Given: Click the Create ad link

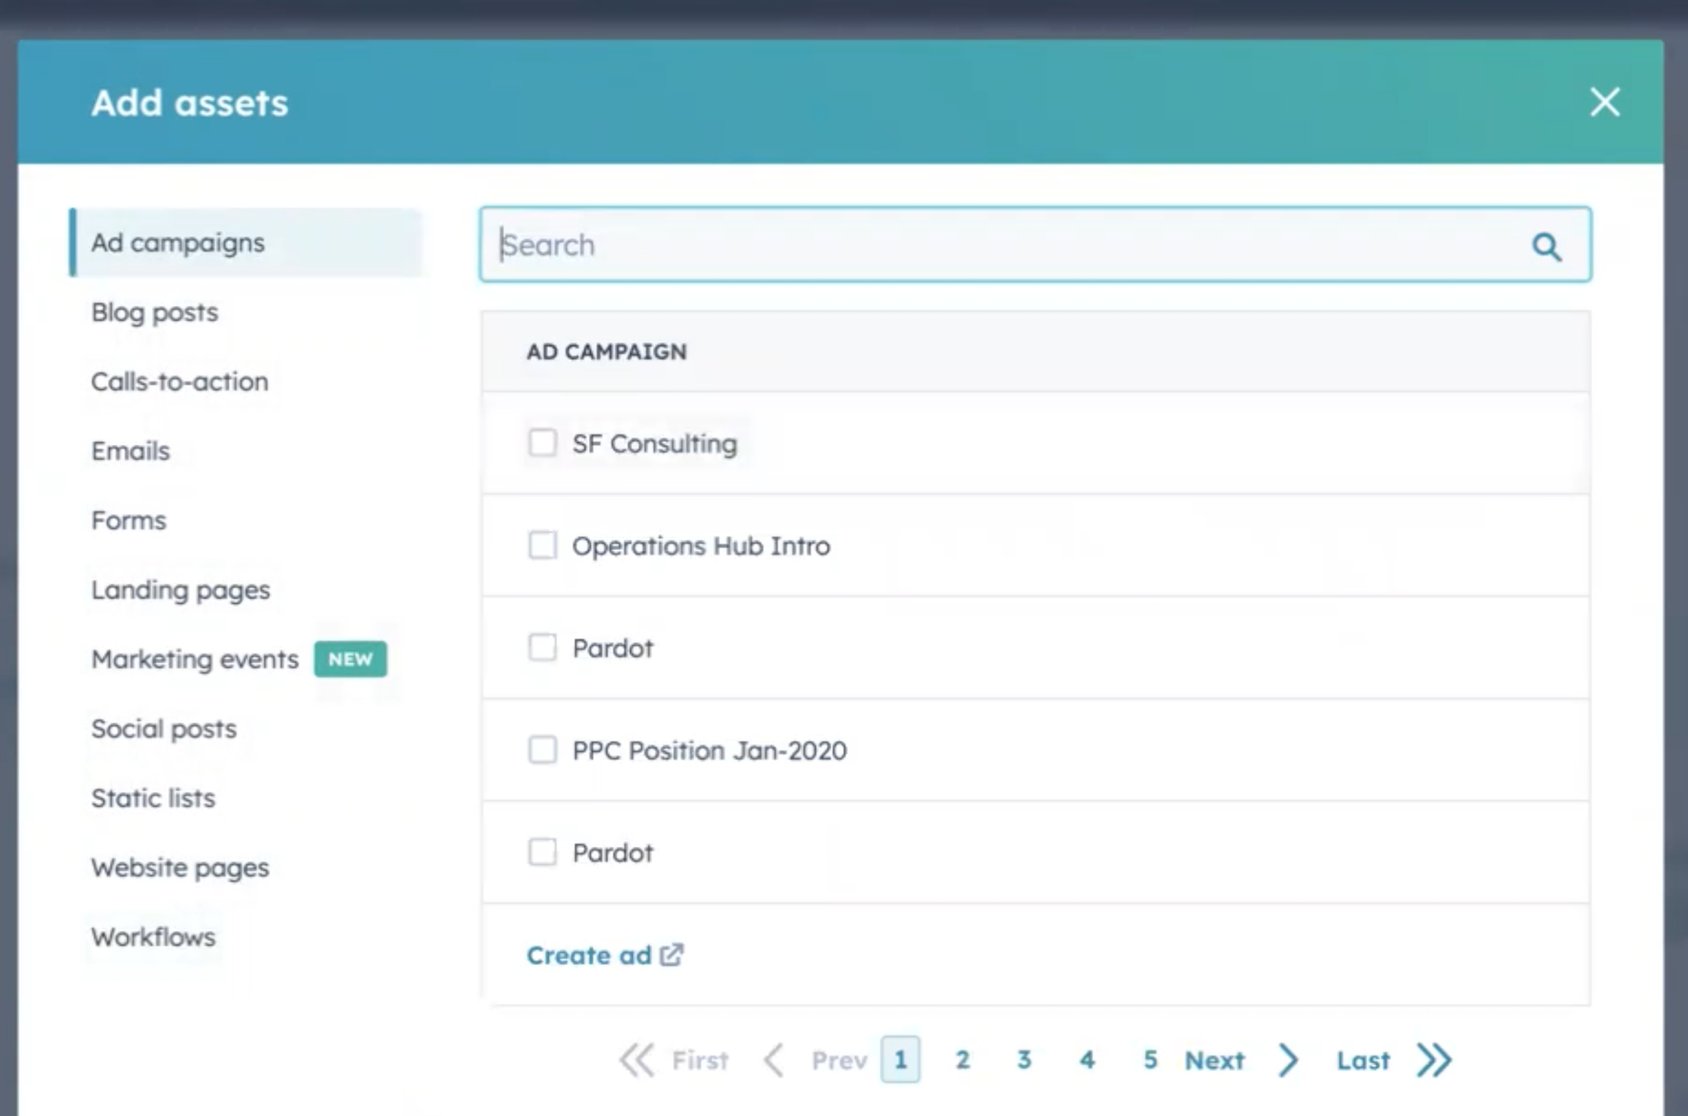Looking at the screenshot, I should coord(589,954).
